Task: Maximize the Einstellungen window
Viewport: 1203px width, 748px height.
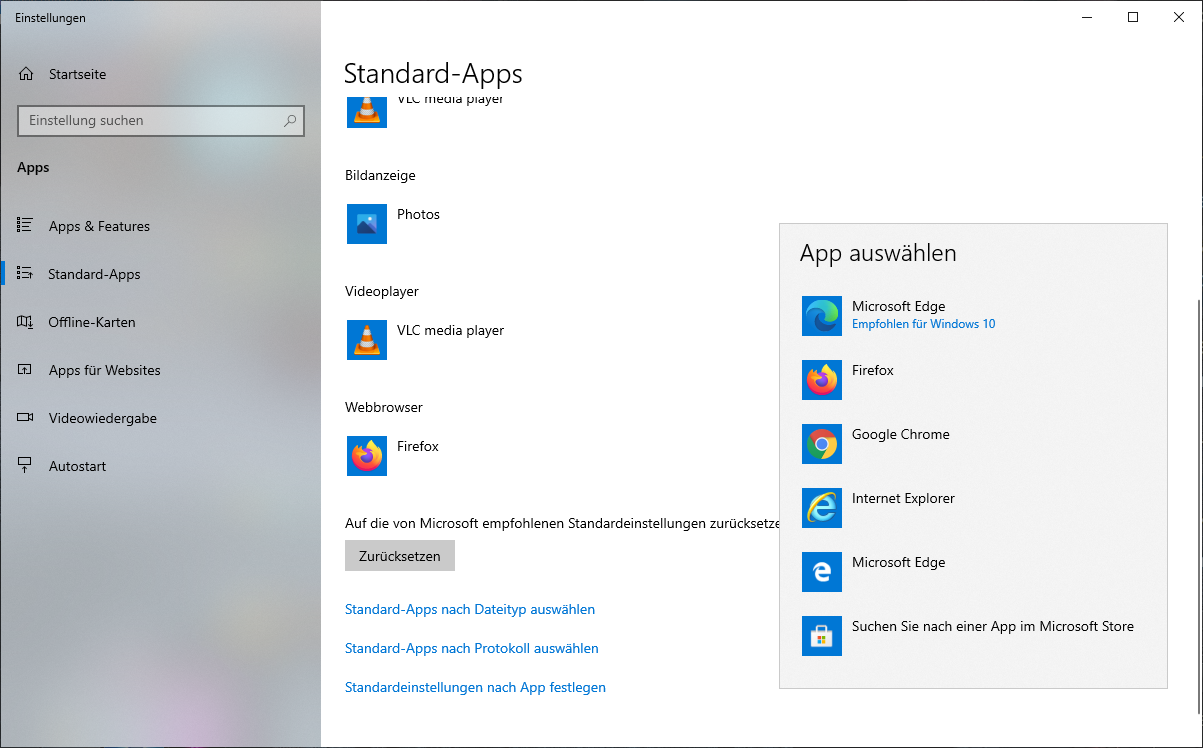Action: point(1133,17)
